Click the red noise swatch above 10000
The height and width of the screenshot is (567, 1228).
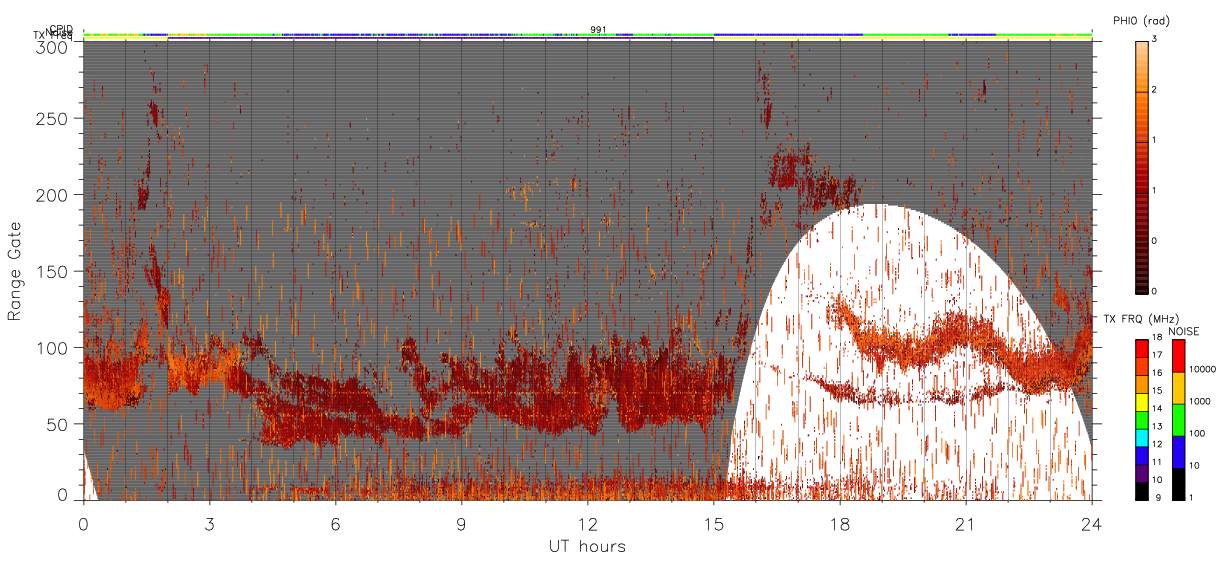pos(1179,356)
